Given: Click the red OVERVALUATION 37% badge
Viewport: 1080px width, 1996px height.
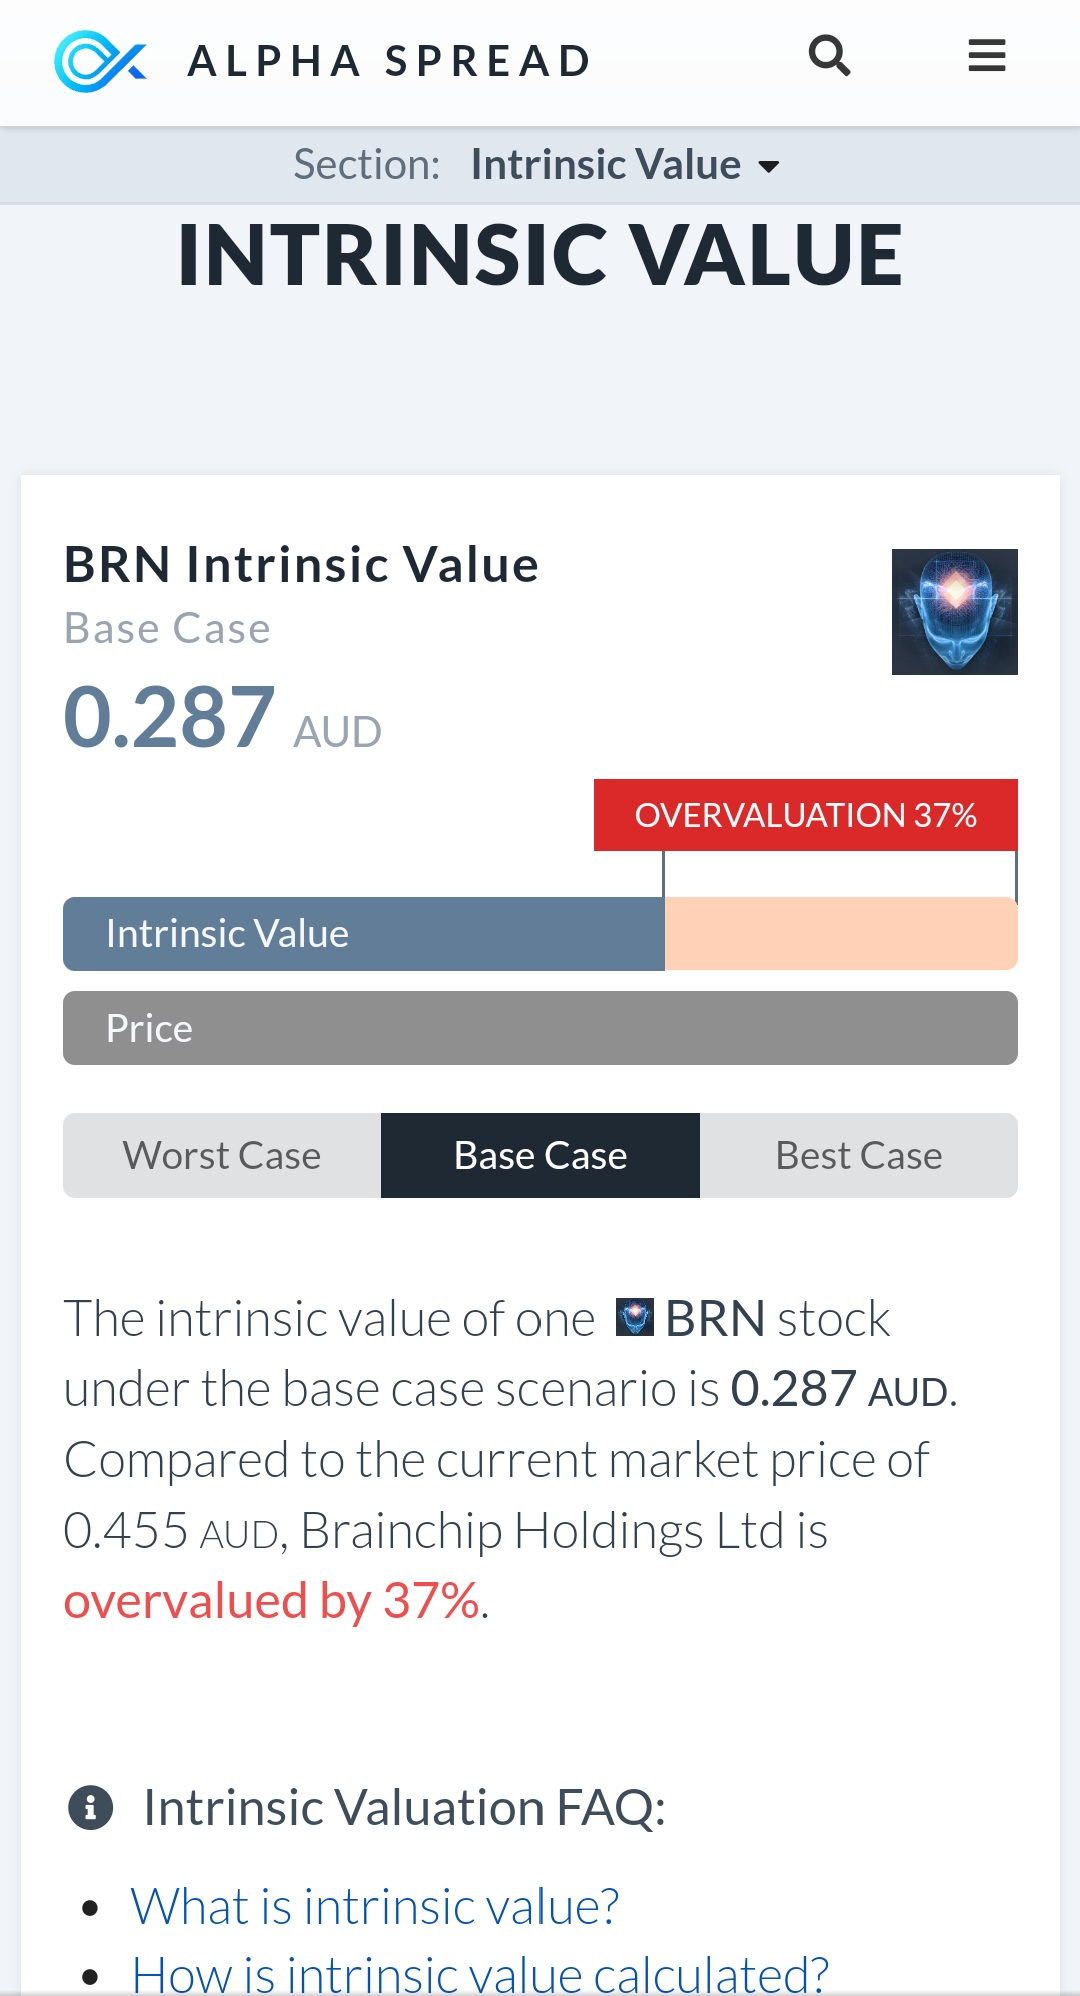Looking at the screenshot, I should (805, 815).
